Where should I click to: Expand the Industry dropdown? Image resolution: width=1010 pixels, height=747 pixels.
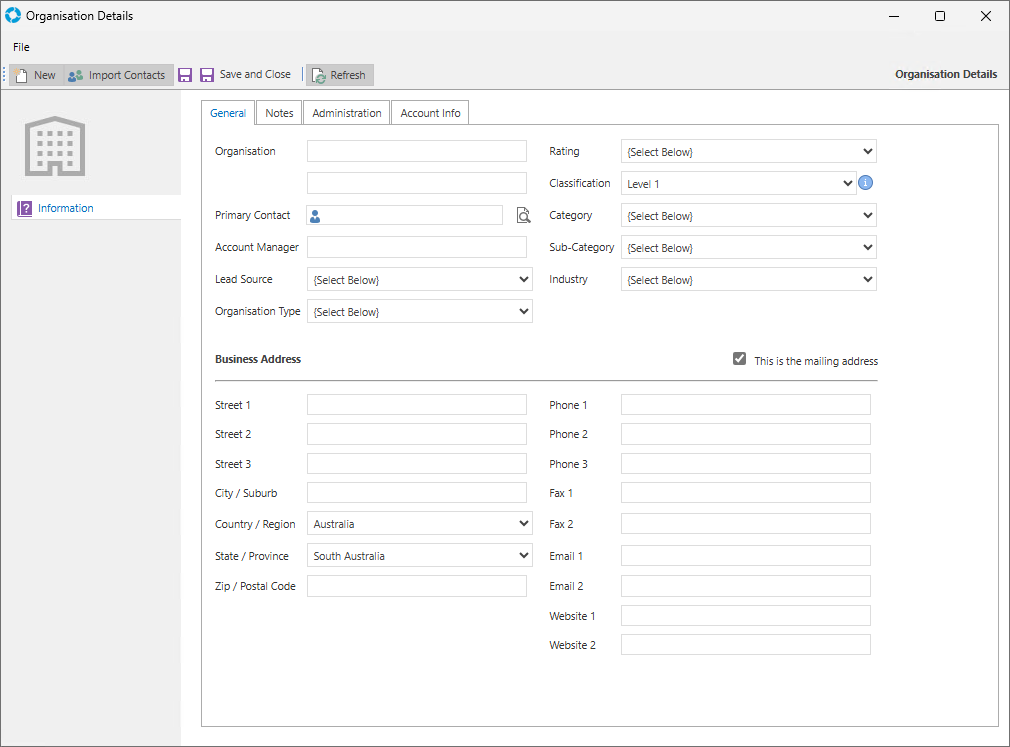748,280
